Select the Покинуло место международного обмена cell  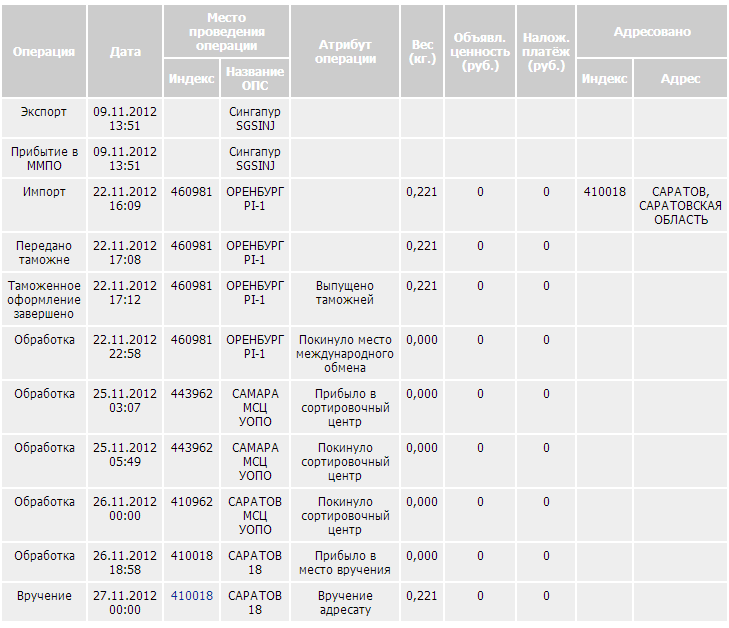(x=344, y=354)
